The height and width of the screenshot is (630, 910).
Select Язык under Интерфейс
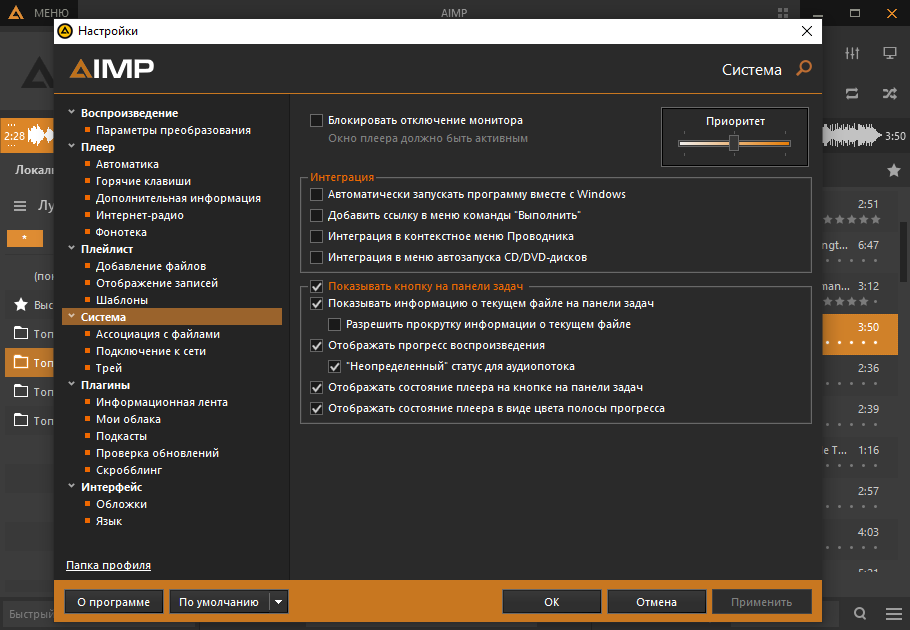(109, 522)
